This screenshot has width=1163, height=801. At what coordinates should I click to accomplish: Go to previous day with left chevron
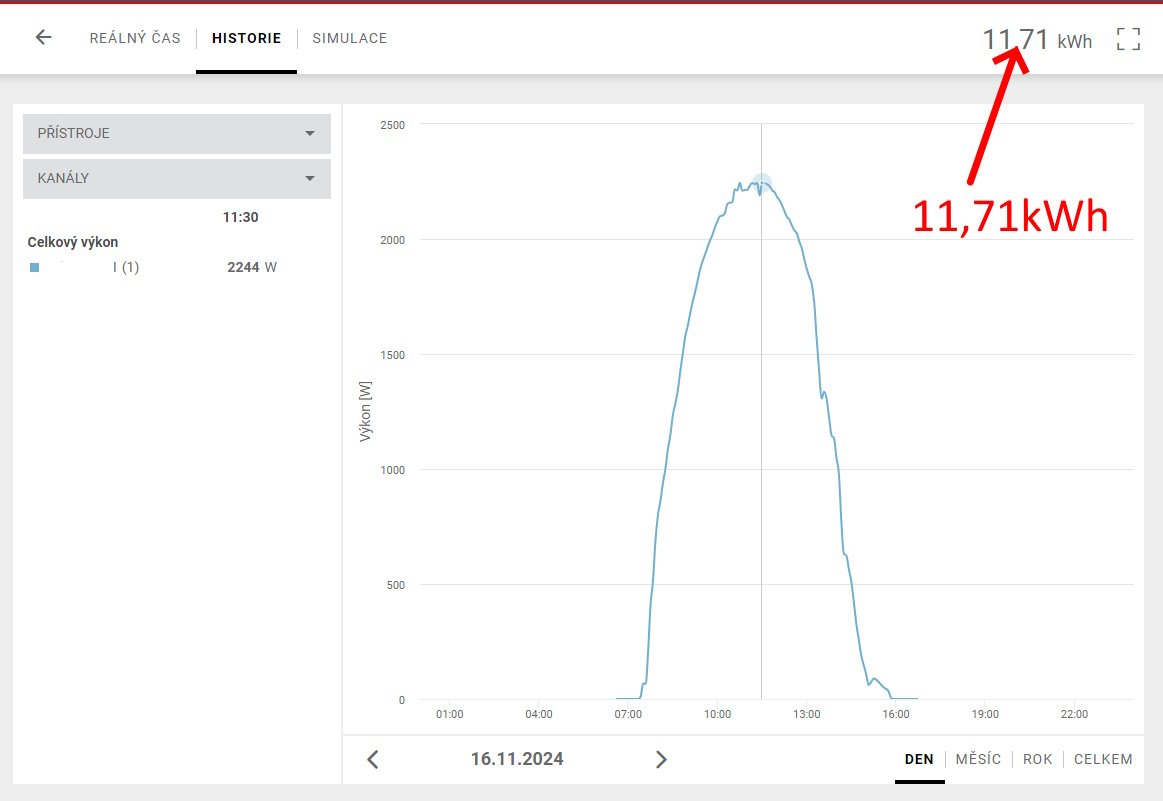pos(373,759)
